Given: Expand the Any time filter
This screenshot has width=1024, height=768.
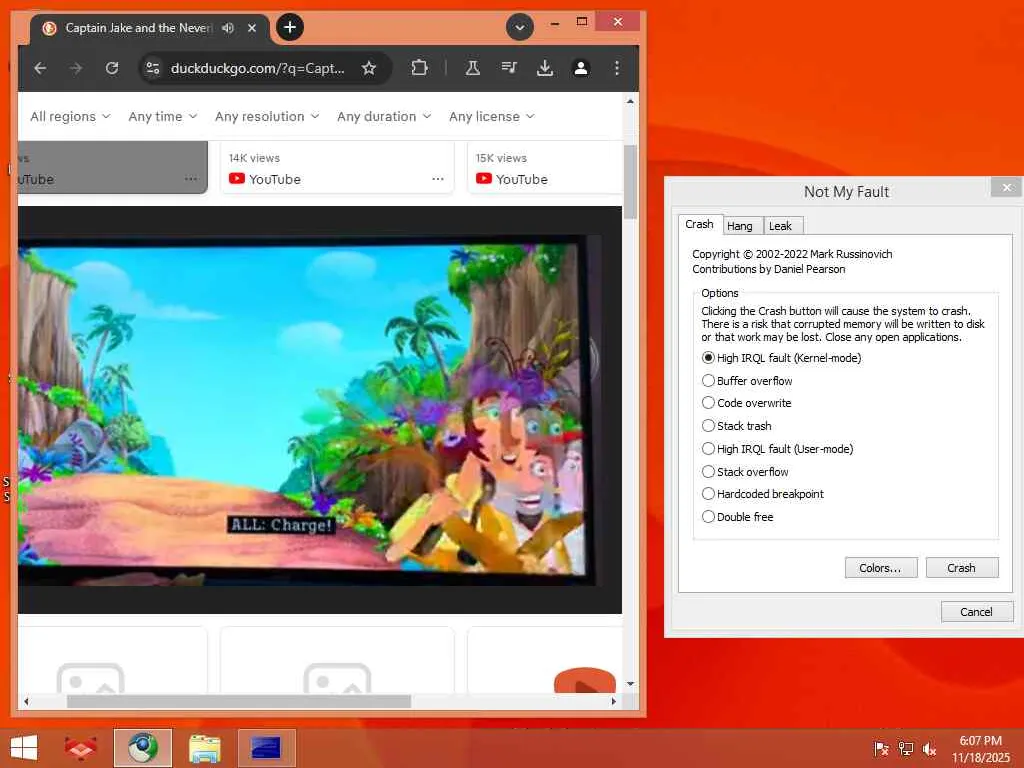Looking at the screenshot, I should [163, 116].
